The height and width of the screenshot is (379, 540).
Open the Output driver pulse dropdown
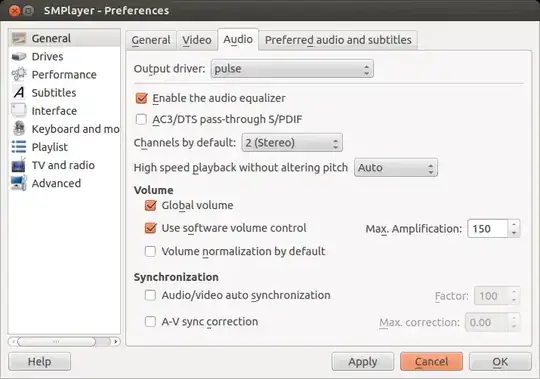point(292,69)
